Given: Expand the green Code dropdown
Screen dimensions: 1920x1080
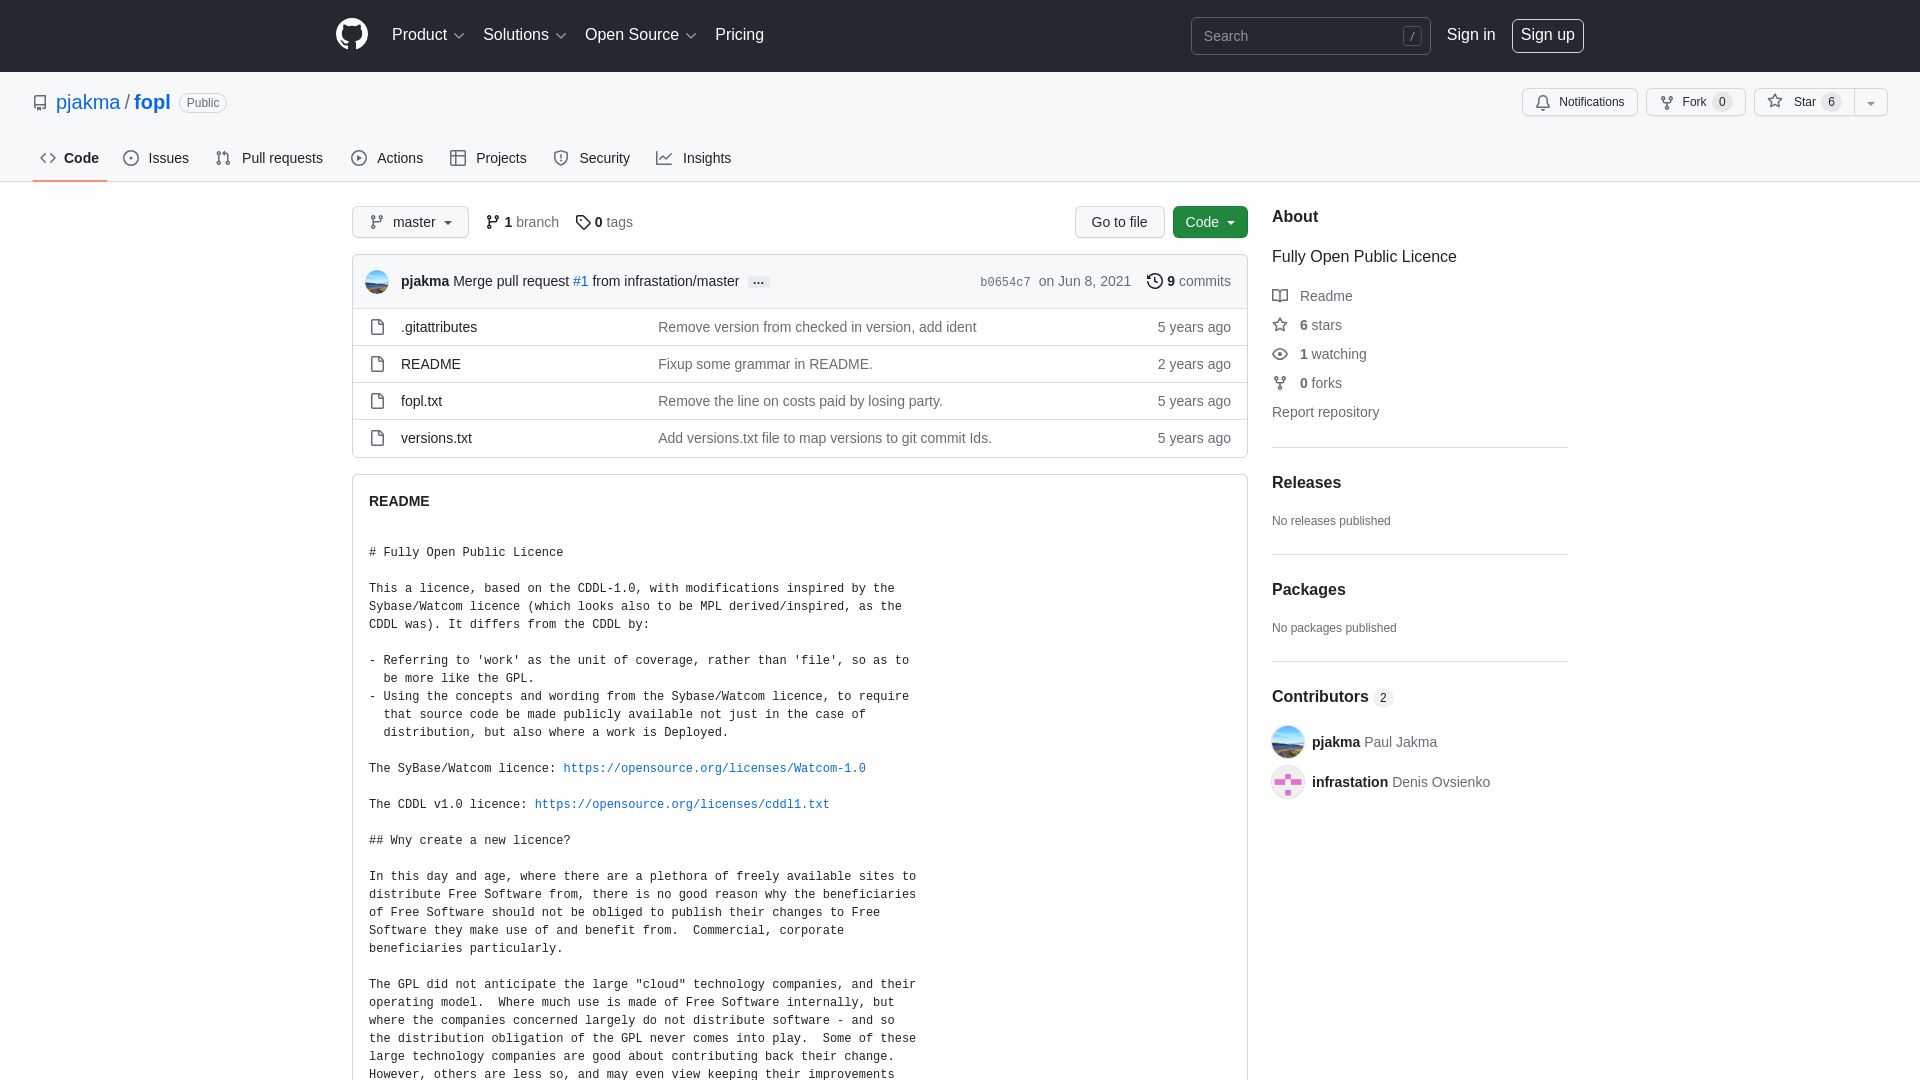Looking at the screenshot, I should click(1210, 222).
